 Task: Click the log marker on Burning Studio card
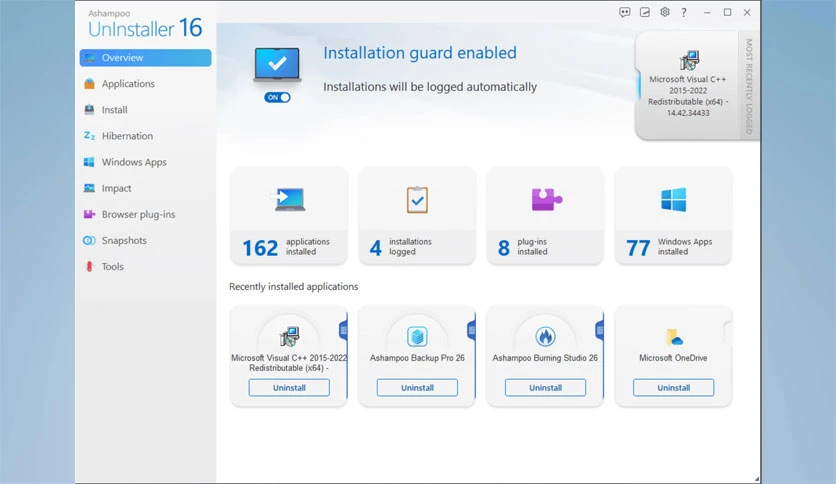click(x=600, y=330)
